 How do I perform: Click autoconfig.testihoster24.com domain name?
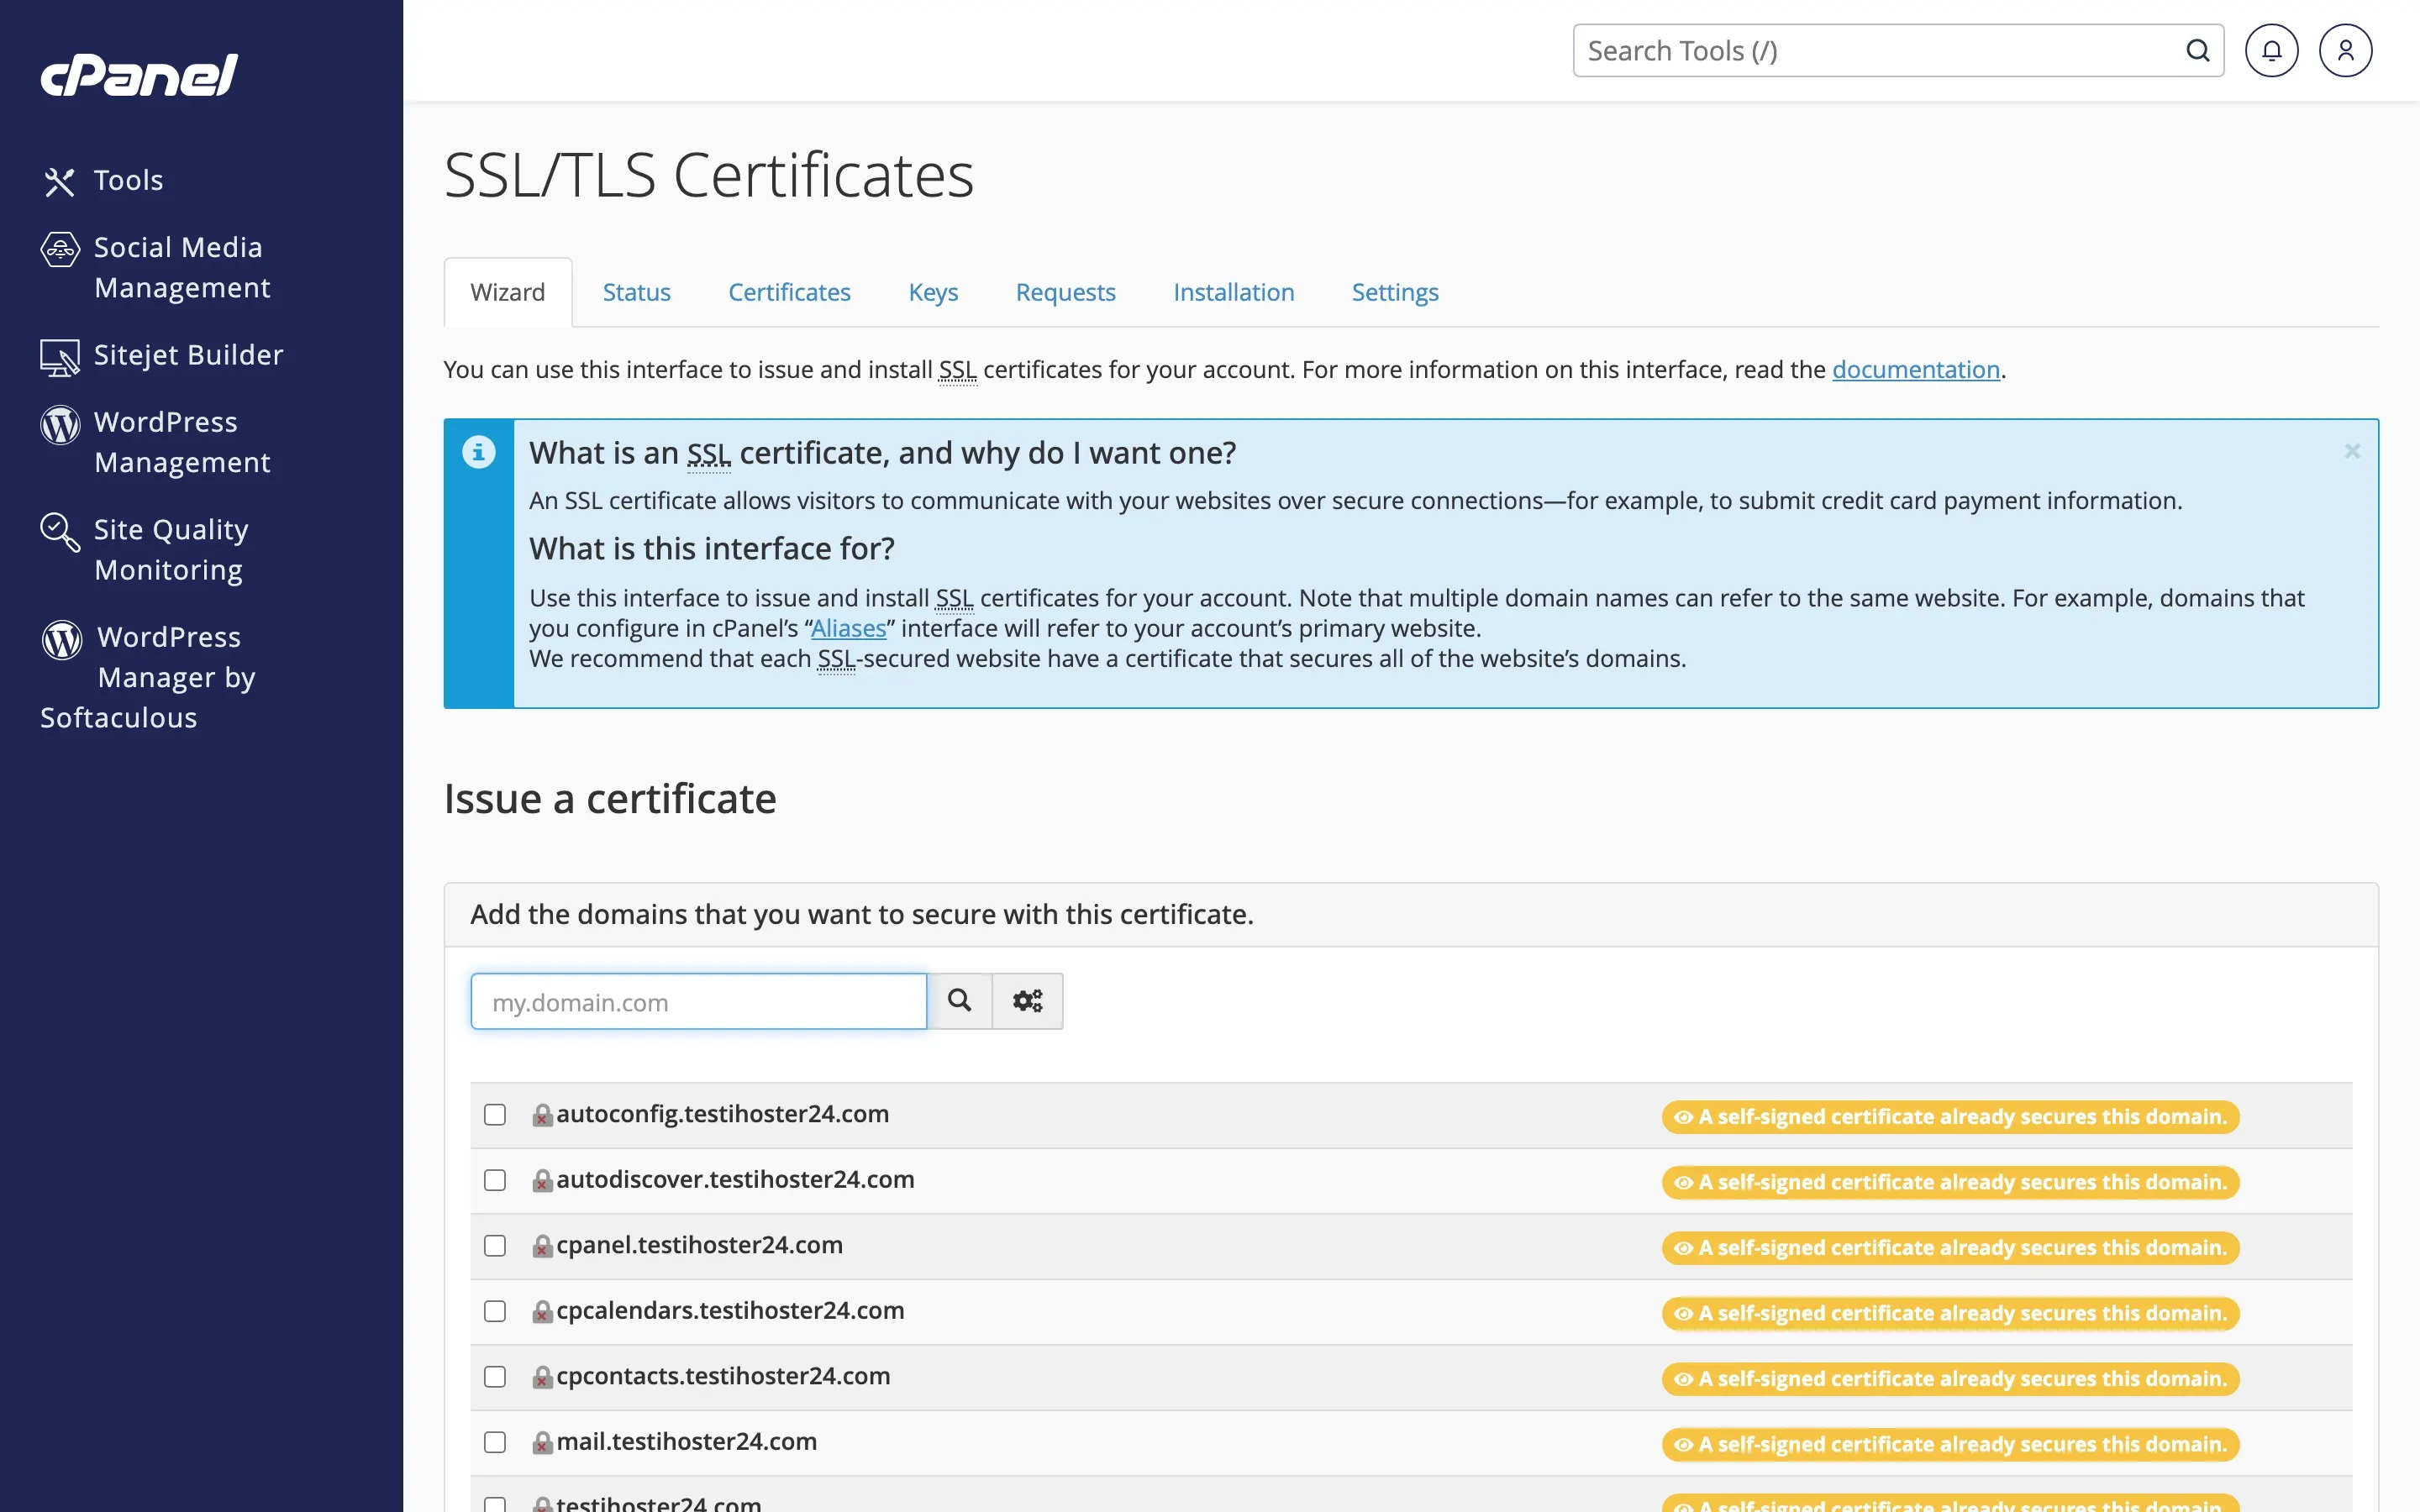(722, 1114)
